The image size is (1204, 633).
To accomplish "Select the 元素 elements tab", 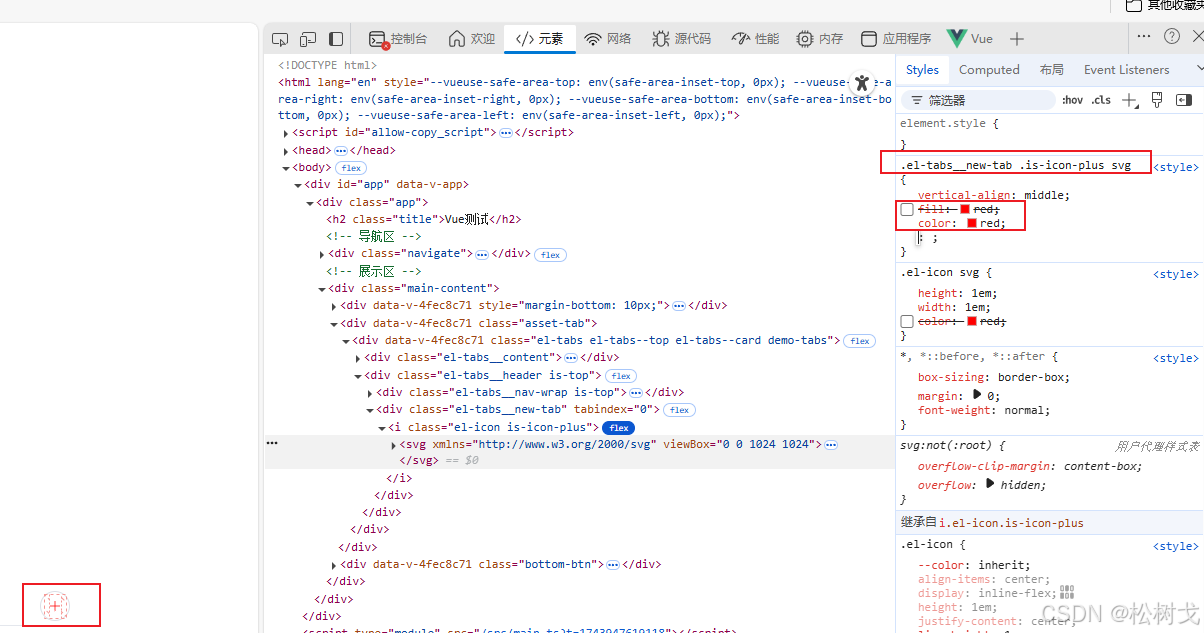I will [540, 39].
